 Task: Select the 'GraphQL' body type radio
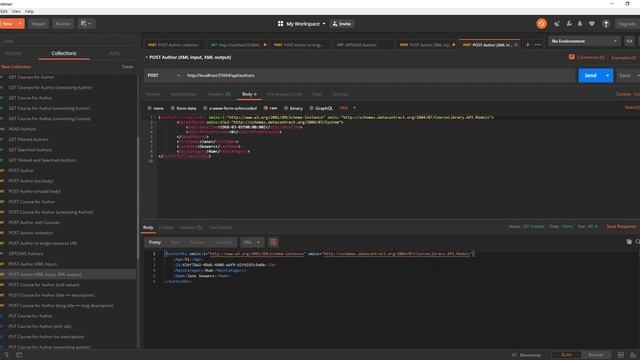coord(311,108)
